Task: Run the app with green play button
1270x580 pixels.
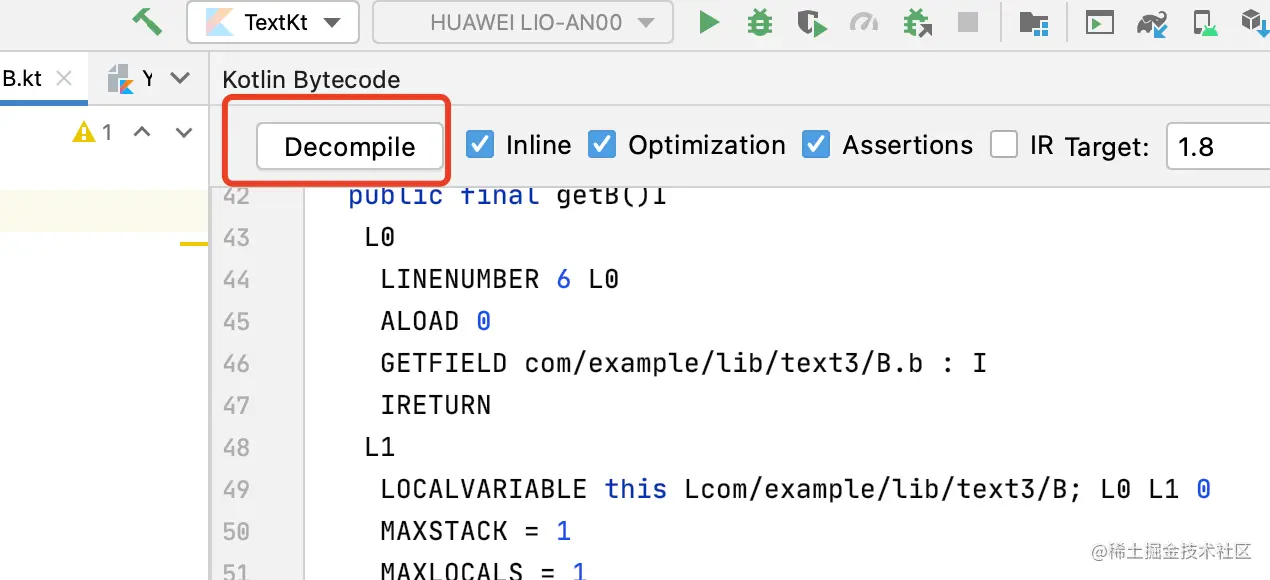Action: click(709, 22)
